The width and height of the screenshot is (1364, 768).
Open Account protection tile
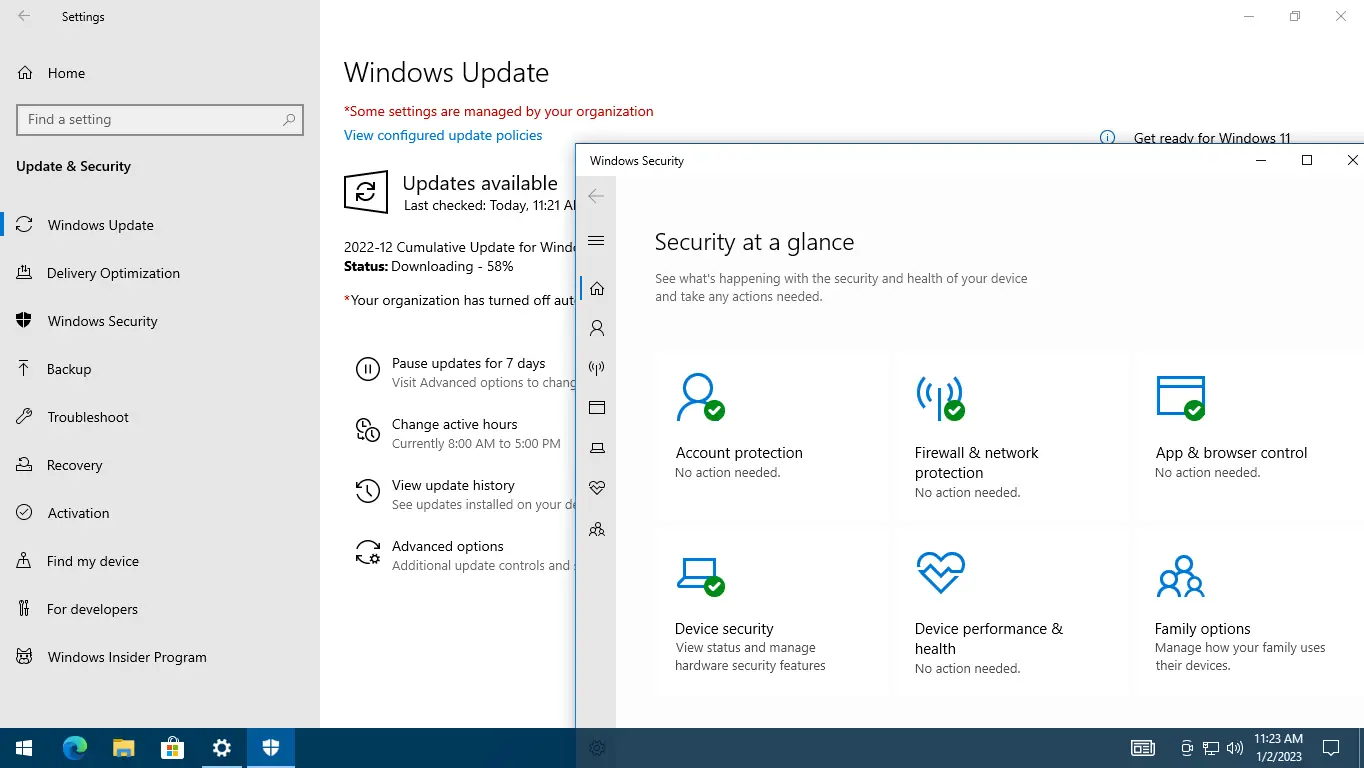(x=772, y=436)
